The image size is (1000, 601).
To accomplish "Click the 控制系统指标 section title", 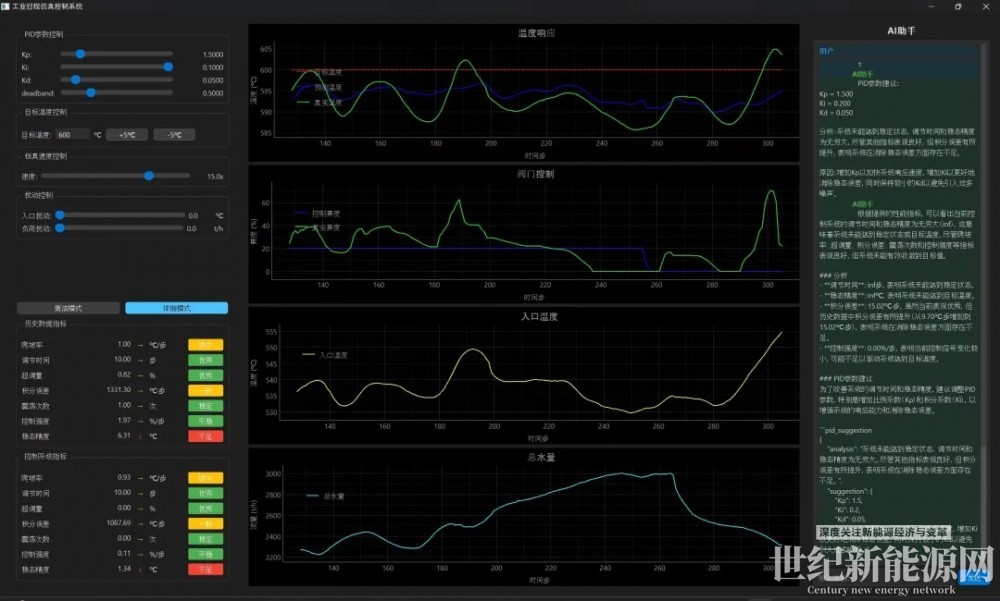I will click(46, 457).
